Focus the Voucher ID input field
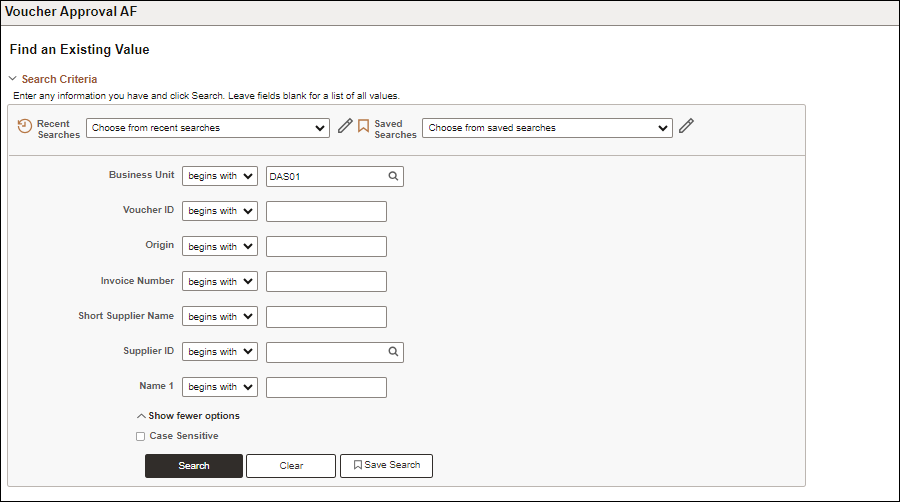This screenshot has width=900, height=502. click(327, 212)
